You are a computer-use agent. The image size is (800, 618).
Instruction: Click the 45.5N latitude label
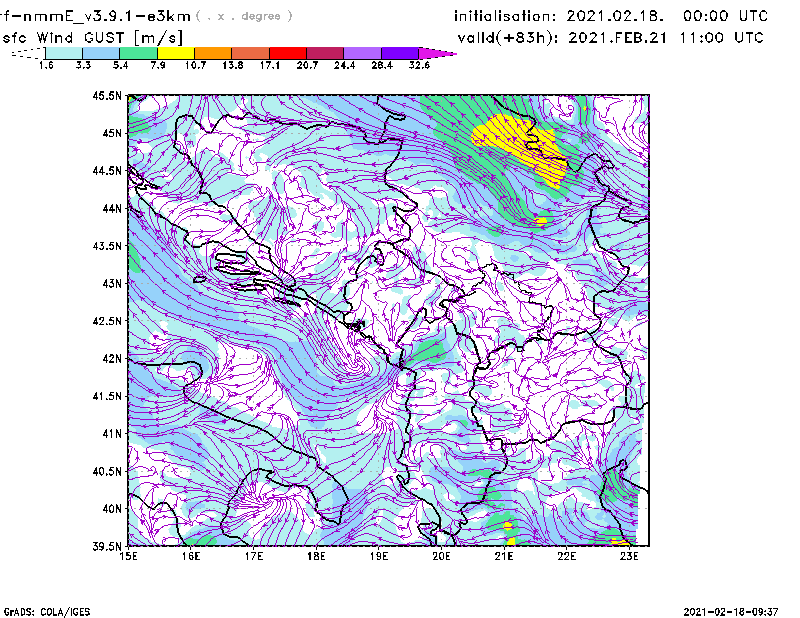108,95
